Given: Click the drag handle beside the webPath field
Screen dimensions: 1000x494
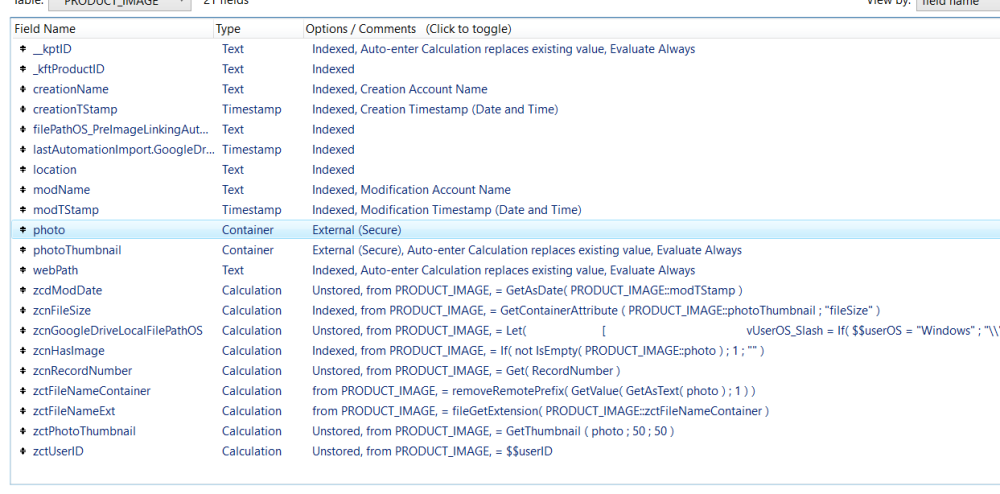Looking at the screenshot, I should tap(22, 270).
